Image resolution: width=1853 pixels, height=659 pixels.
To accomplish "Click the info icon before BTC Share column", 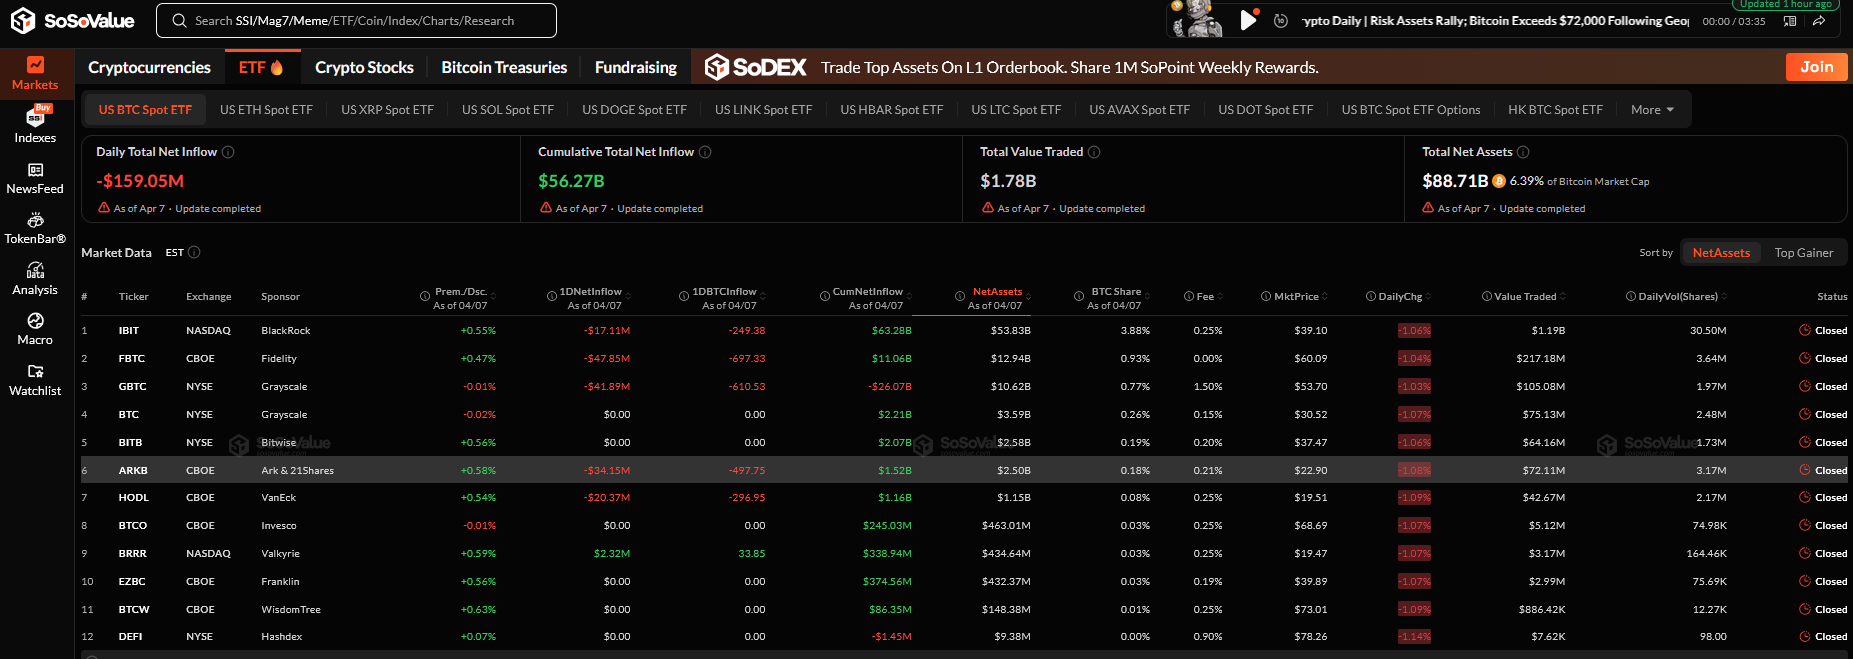I will point(1079,296).
